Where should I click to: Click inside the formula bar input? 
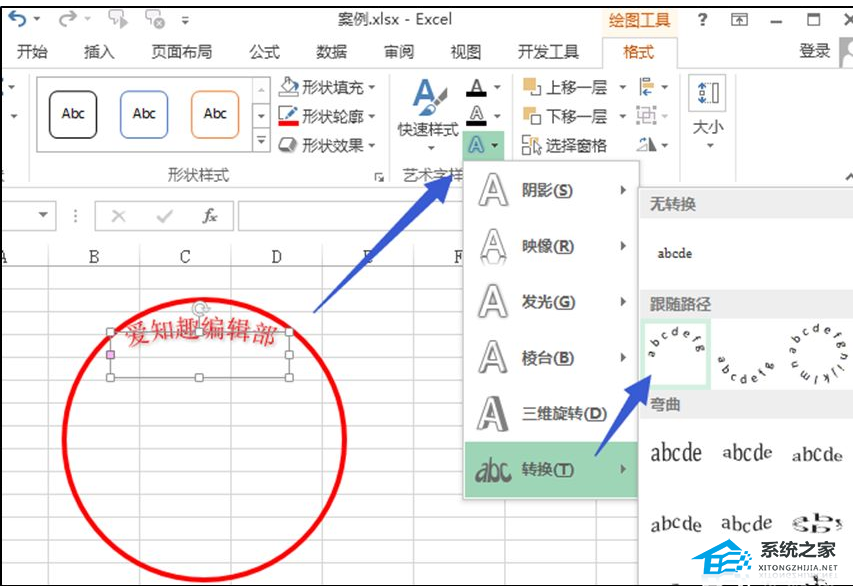coord(350,216)
